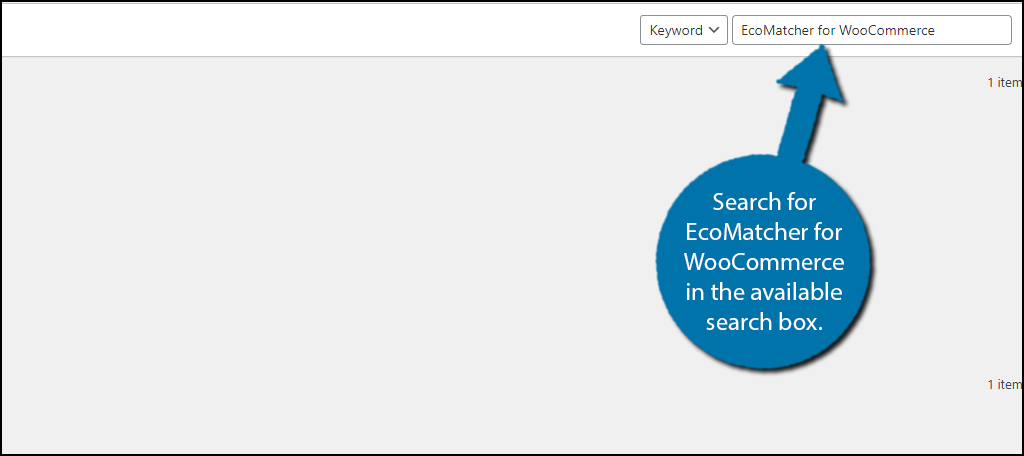Click the Keyword label in the combo box

point(676,30)
